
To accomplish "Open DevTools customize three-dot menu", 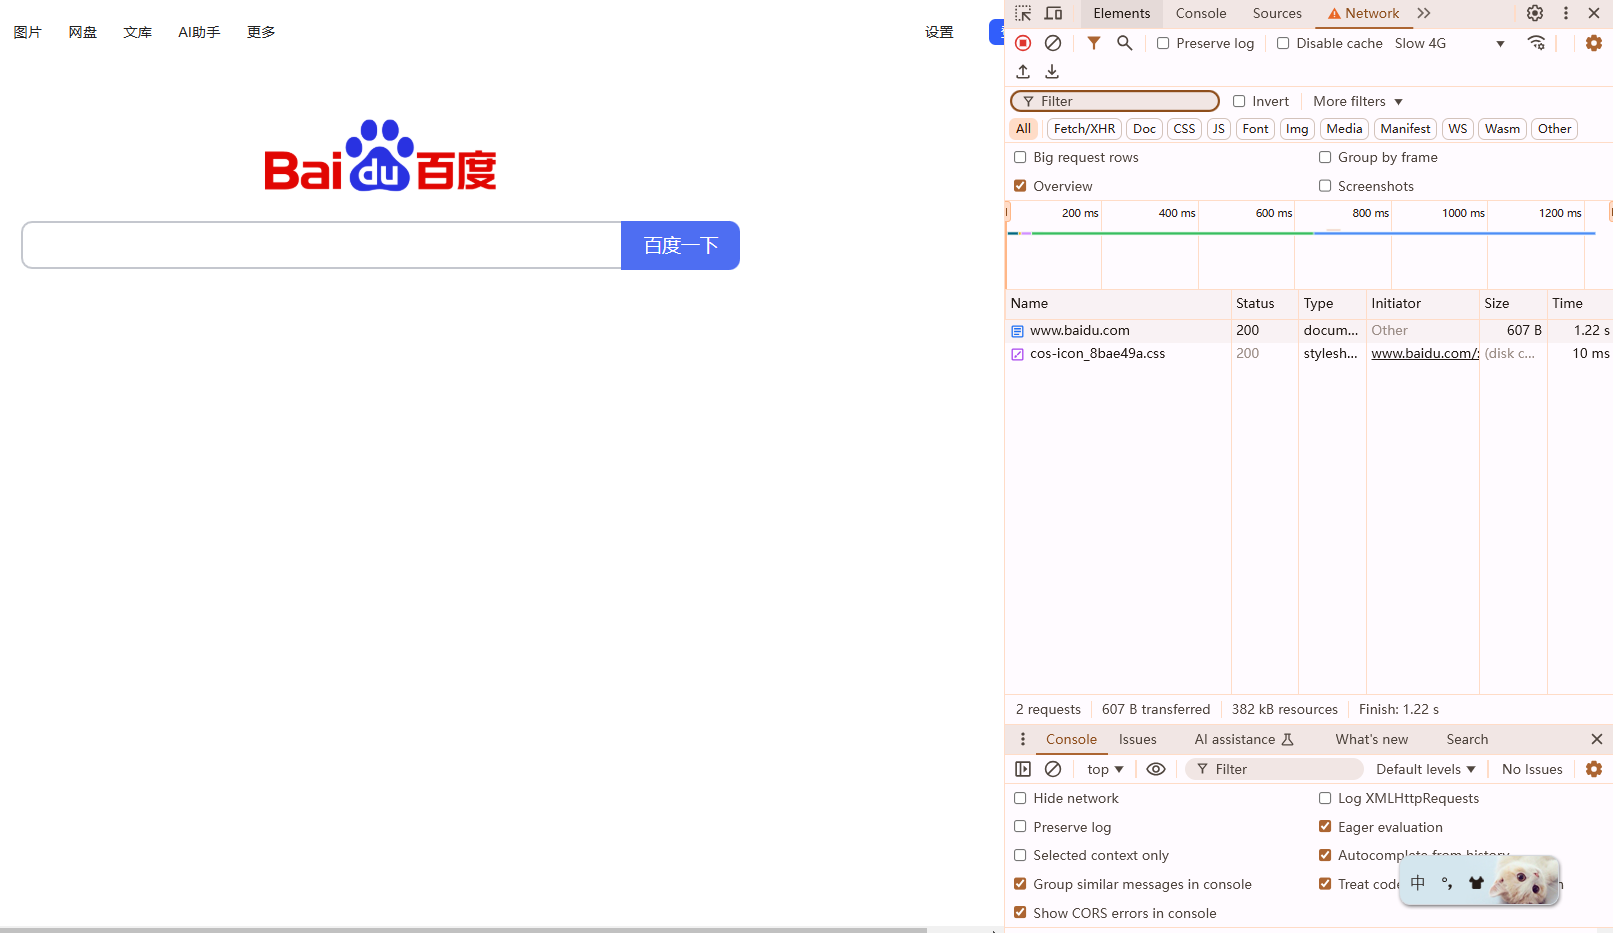I will 1566,13.
